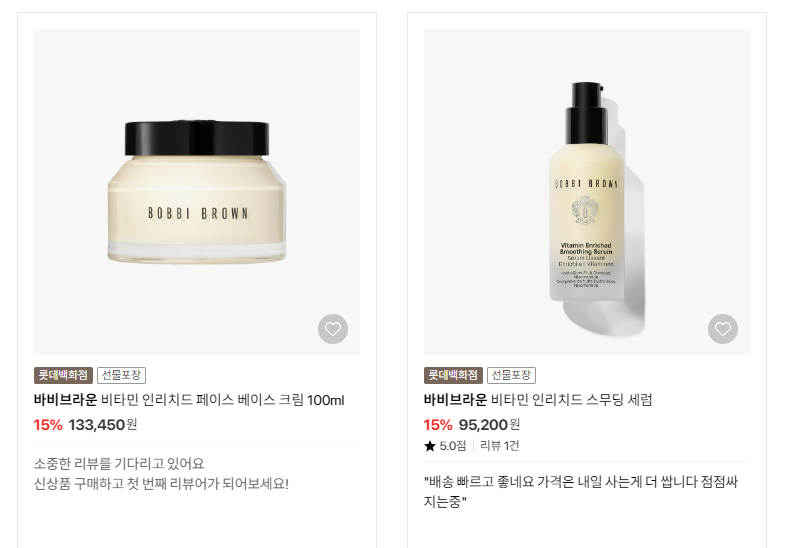Open 리뷰 1건 review count
Image resolution: width=789 pixels, height=548 pixels.
pos(500,446)
